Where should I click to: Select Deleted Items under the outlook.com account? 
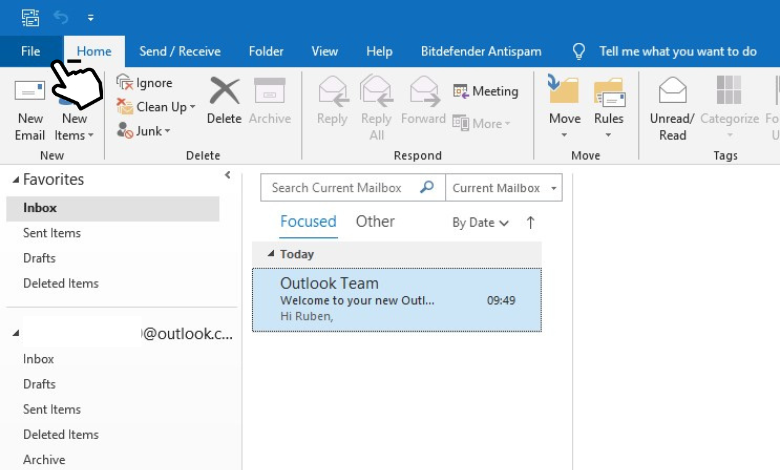click(61, 435)
